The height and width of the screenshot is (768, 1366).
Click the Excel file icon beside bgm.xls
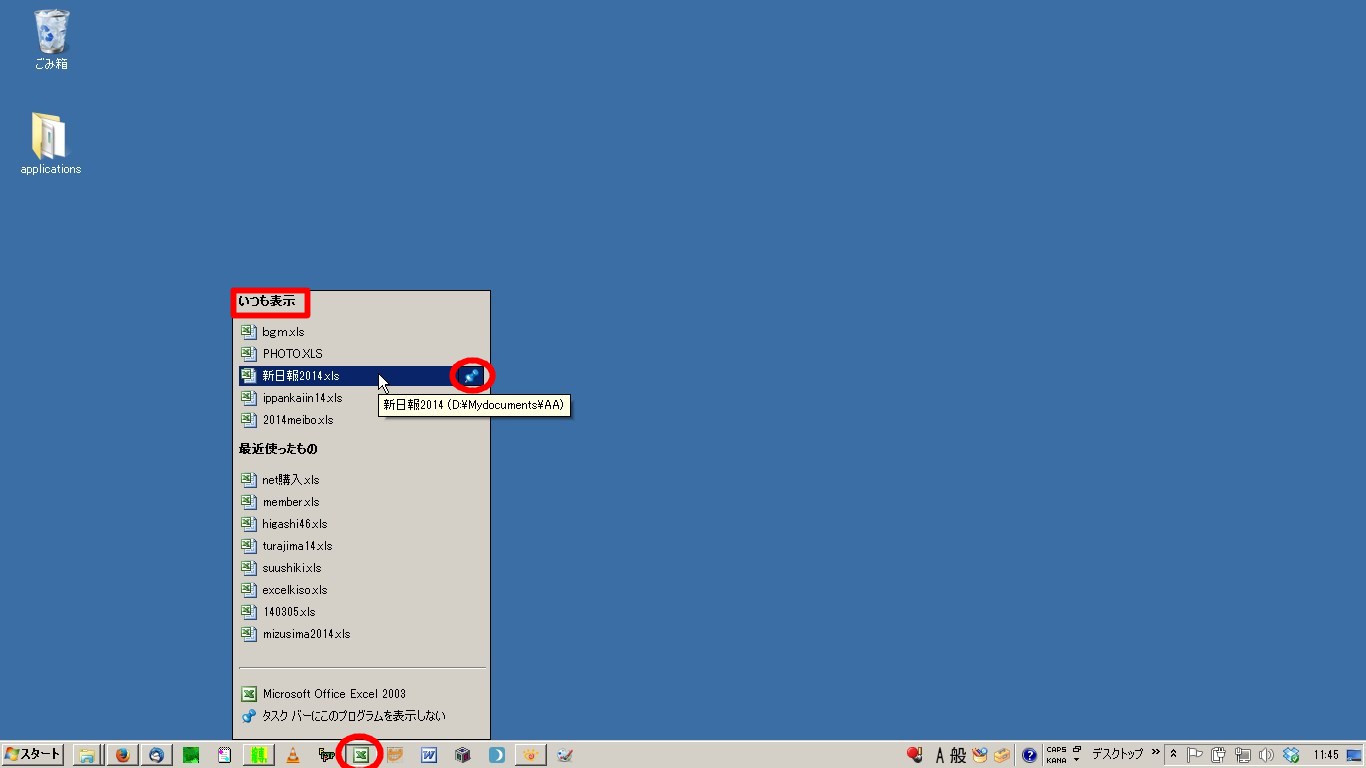coord(249,332)
